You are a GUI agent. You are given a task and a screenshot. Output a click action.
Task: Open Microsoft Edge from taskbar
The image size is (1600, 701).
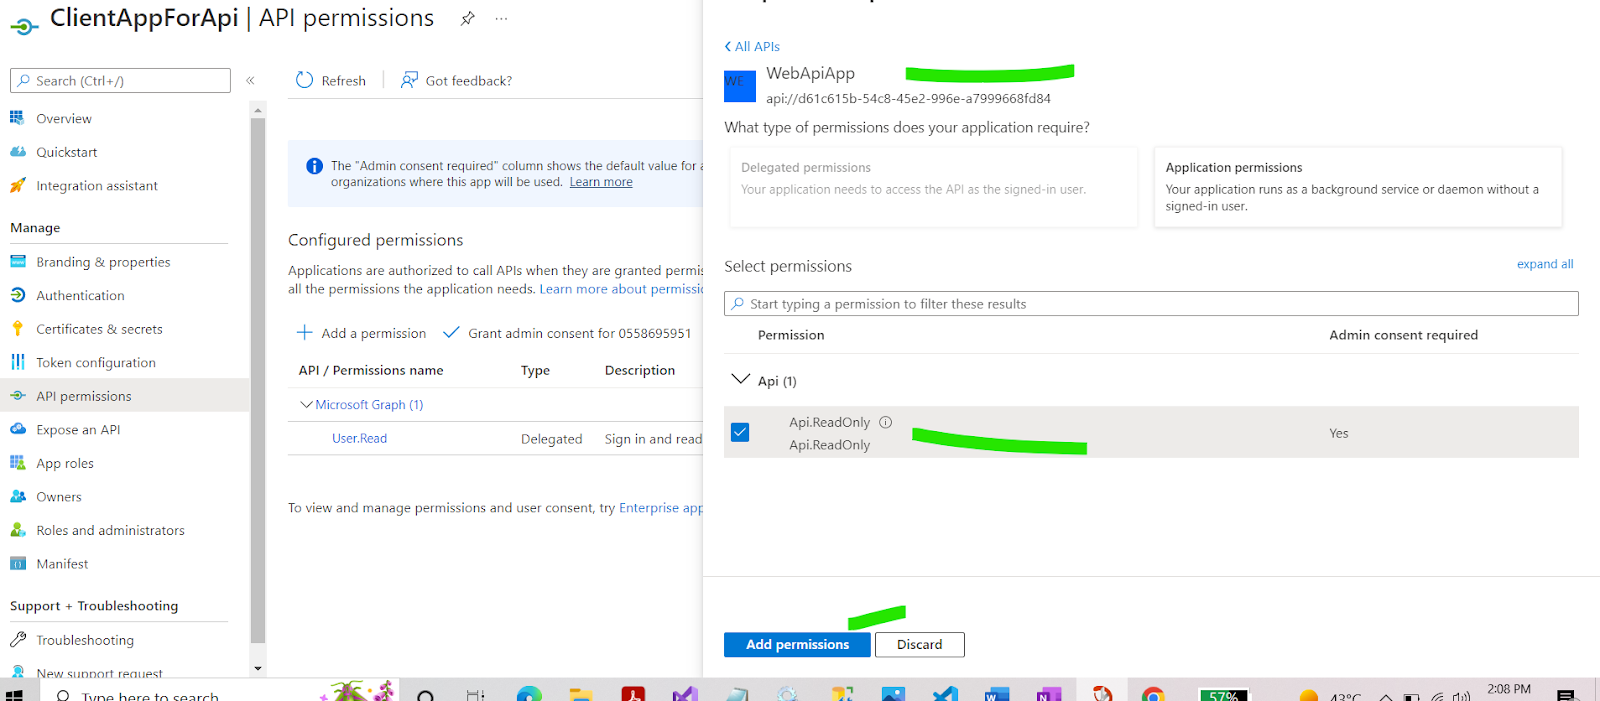[529, 694]
